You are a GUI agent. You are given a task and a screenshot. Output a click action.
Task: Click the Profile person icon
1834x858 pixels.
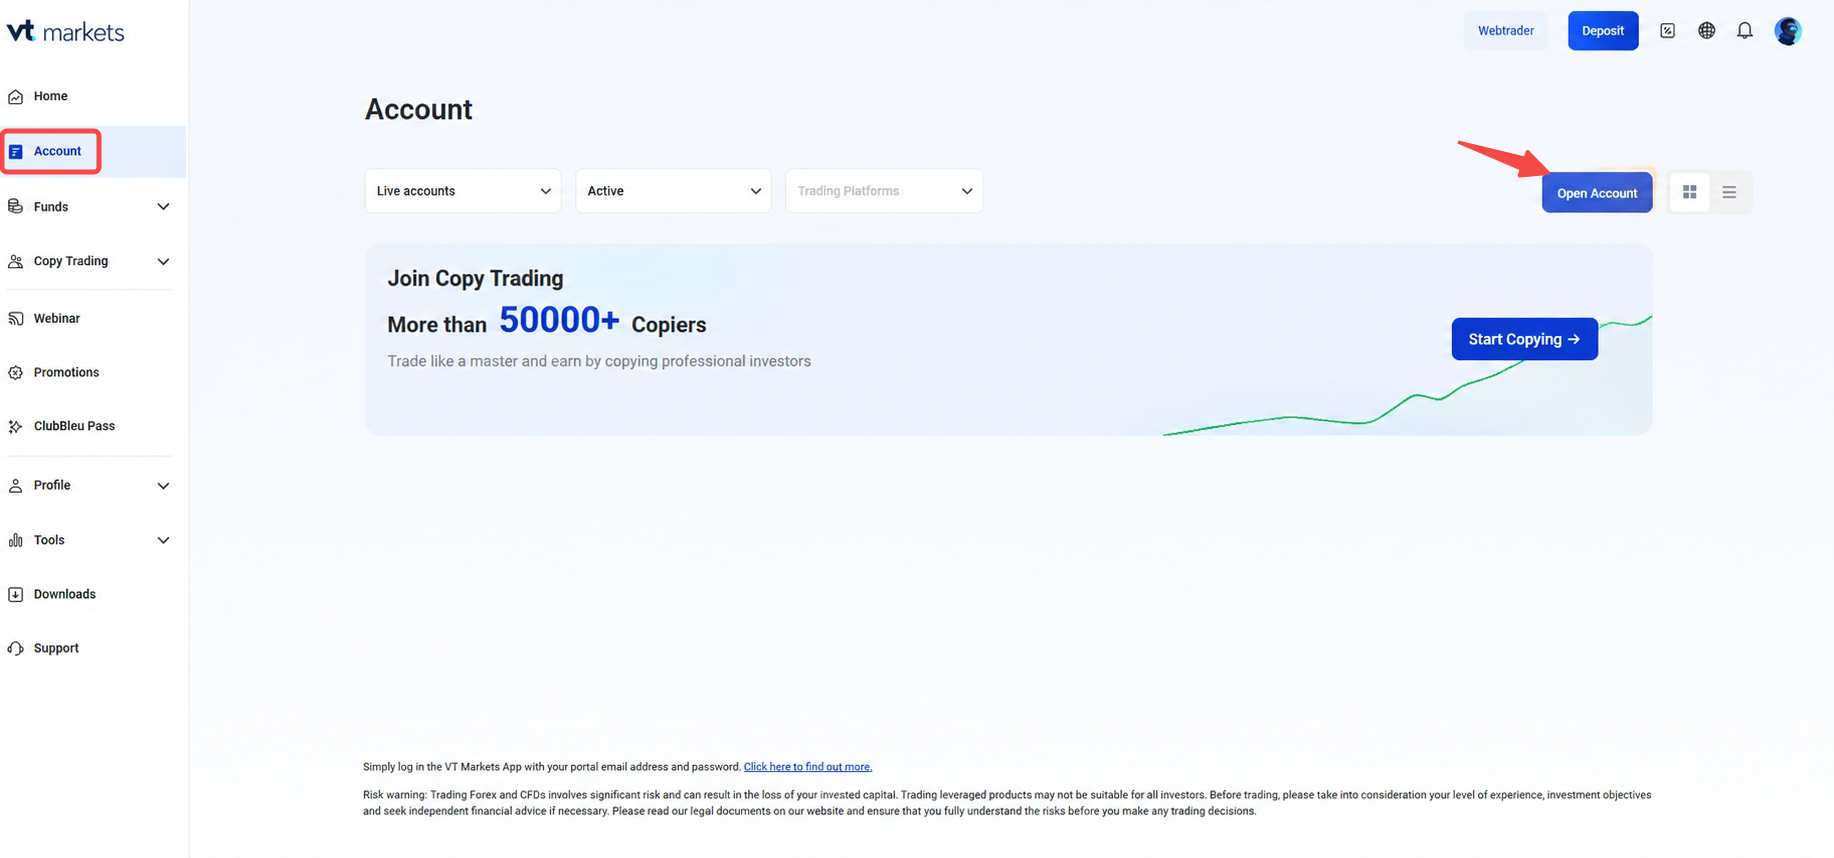pyautogui.click(x=16, y=486)
